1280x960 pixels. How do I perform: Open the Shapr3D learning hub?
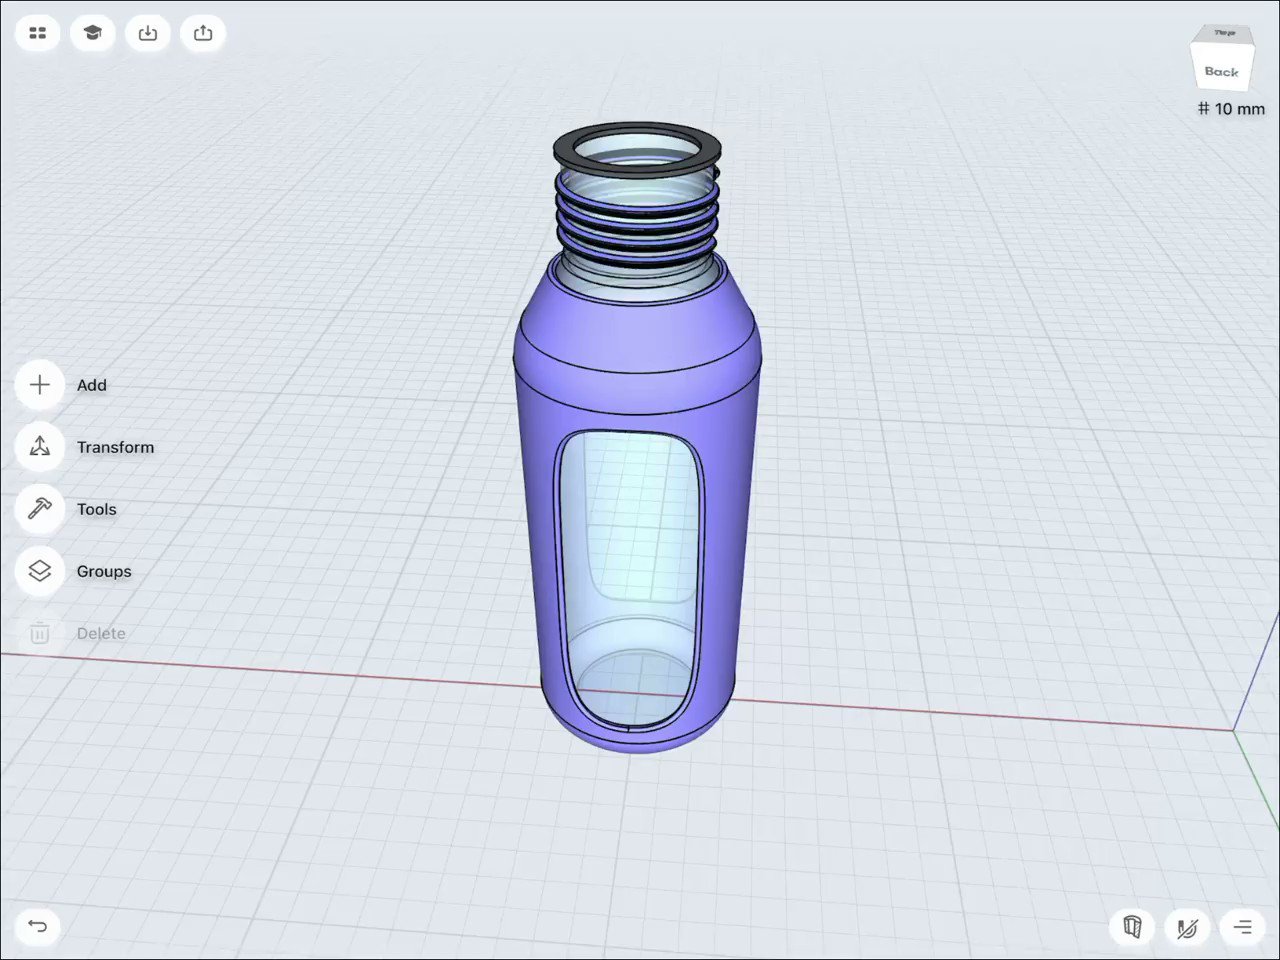click(93, 33)
